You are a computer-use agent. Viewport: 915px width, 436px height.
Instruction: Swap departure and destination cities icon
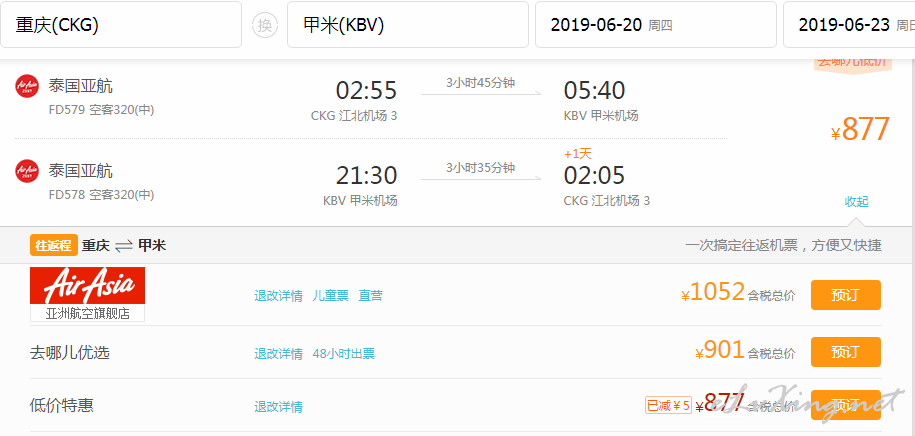264,25
